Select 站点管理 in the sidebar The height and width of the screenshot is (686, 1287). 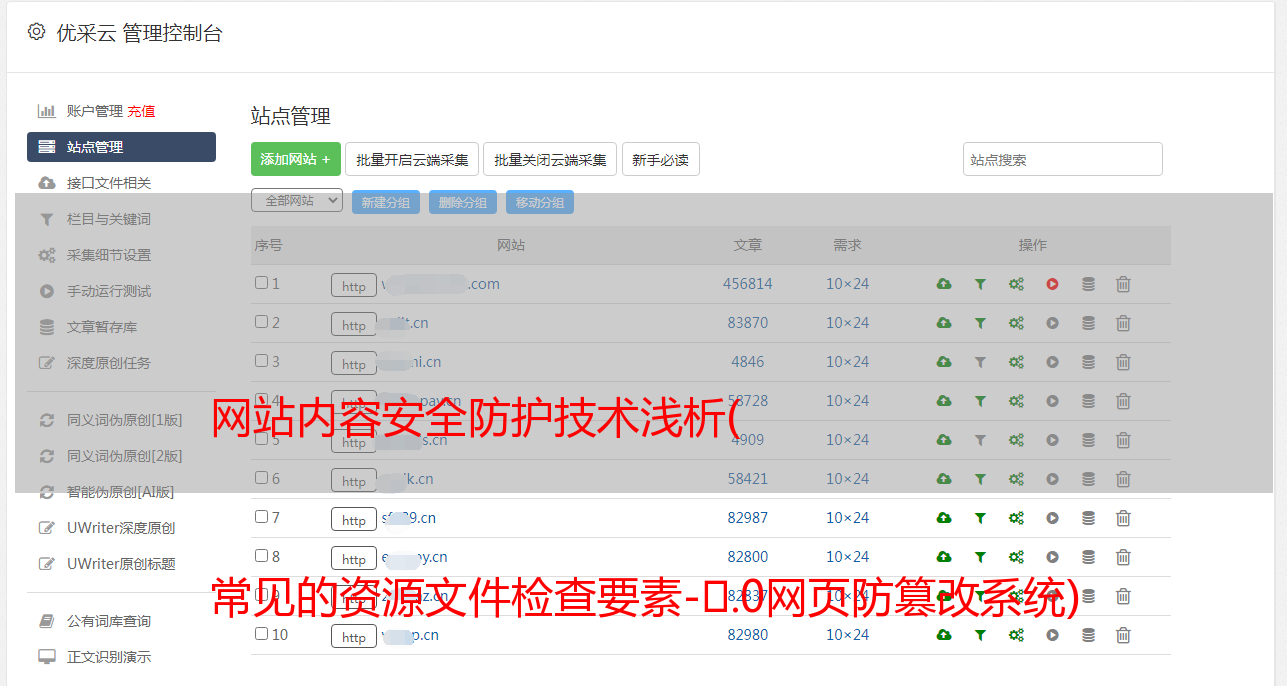coord(121,147)
